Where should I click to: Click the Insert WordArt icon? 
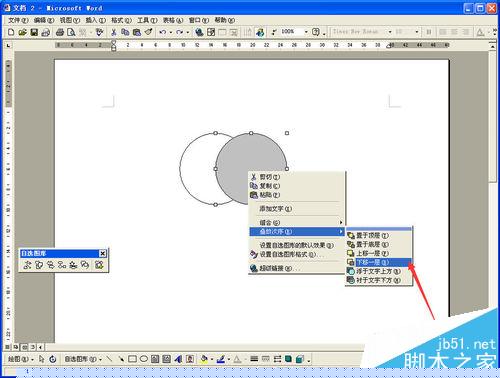tap(178, 359)
